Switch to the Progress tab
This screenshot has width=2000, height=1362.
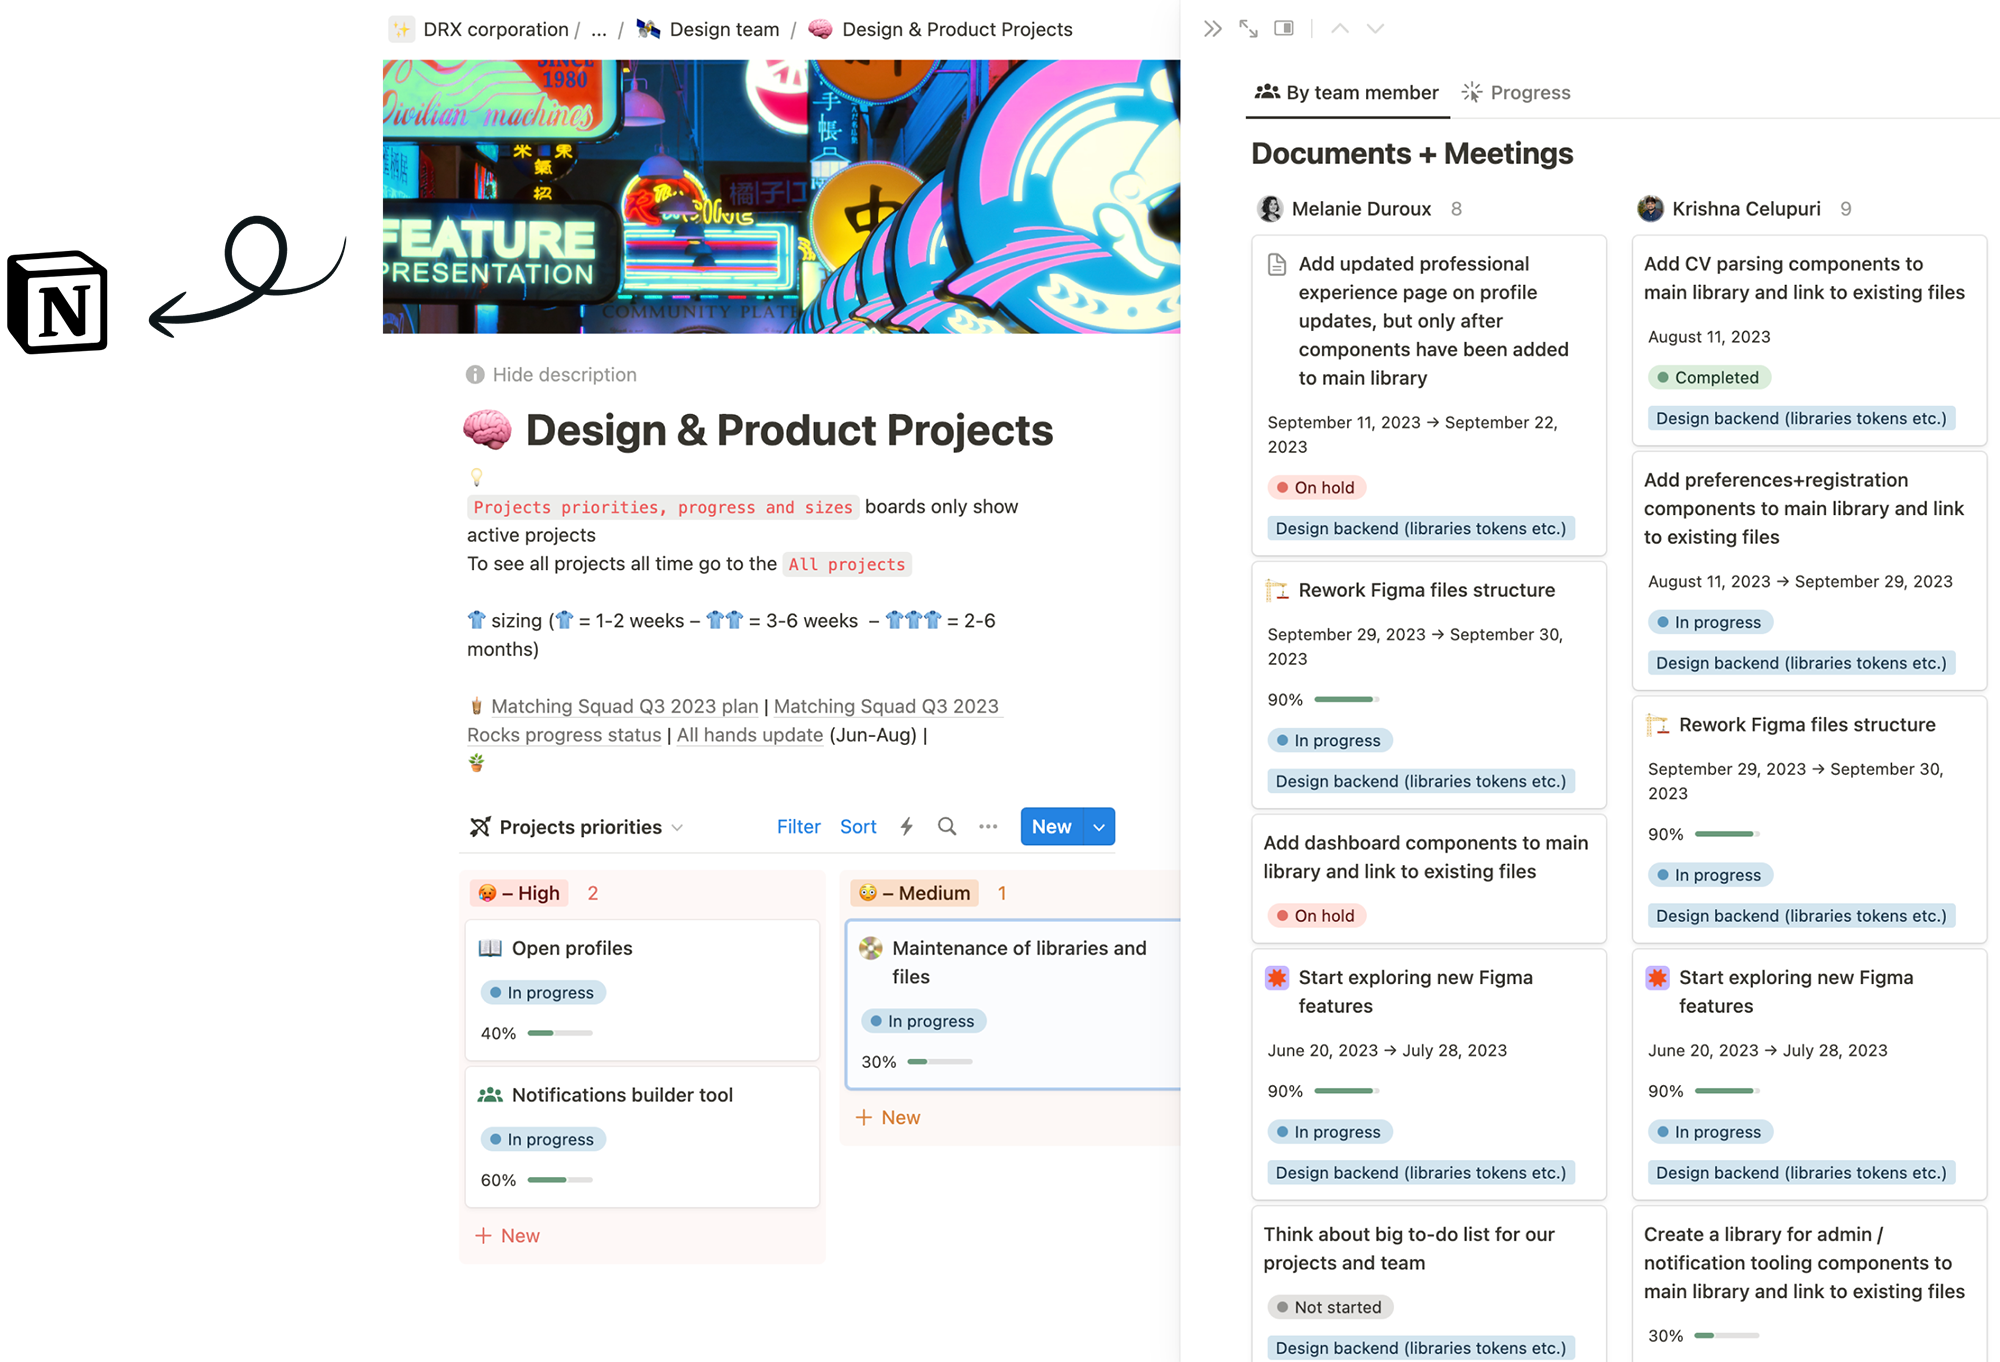1516,93
